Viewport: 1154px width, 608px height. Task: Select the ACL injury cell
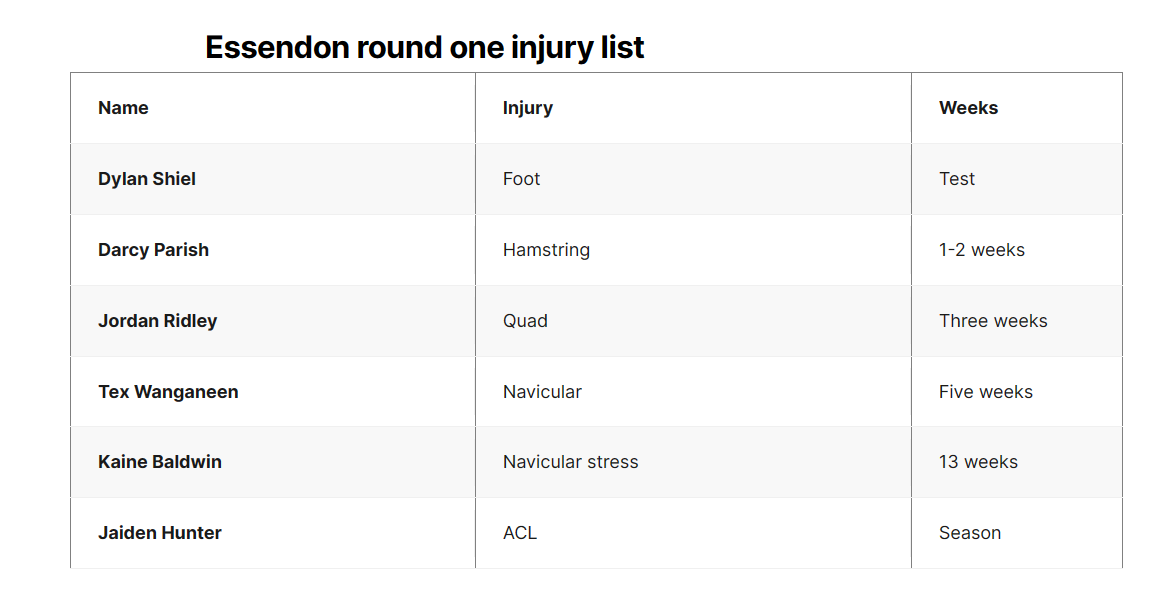pyautogui.click(x=693, y=533)
